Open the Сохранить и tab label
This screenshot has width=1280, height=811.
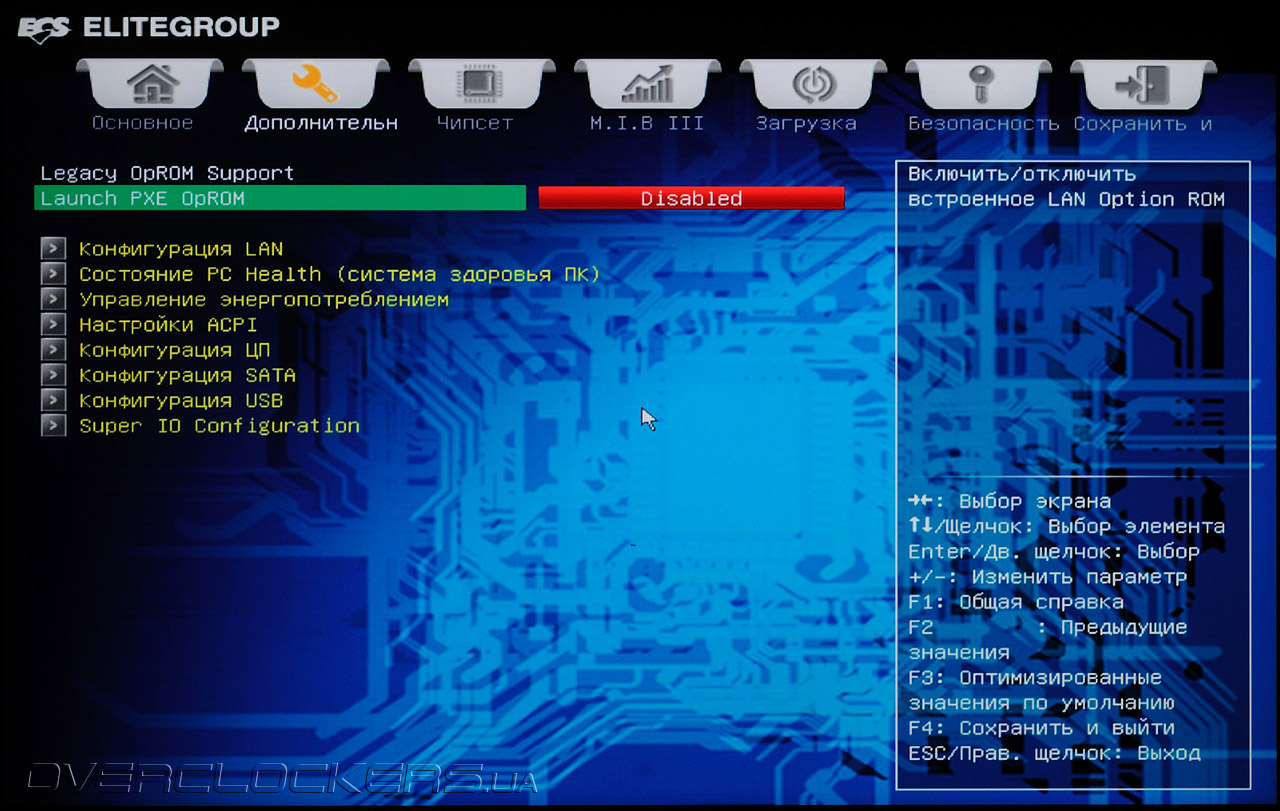coord(1143,123)
